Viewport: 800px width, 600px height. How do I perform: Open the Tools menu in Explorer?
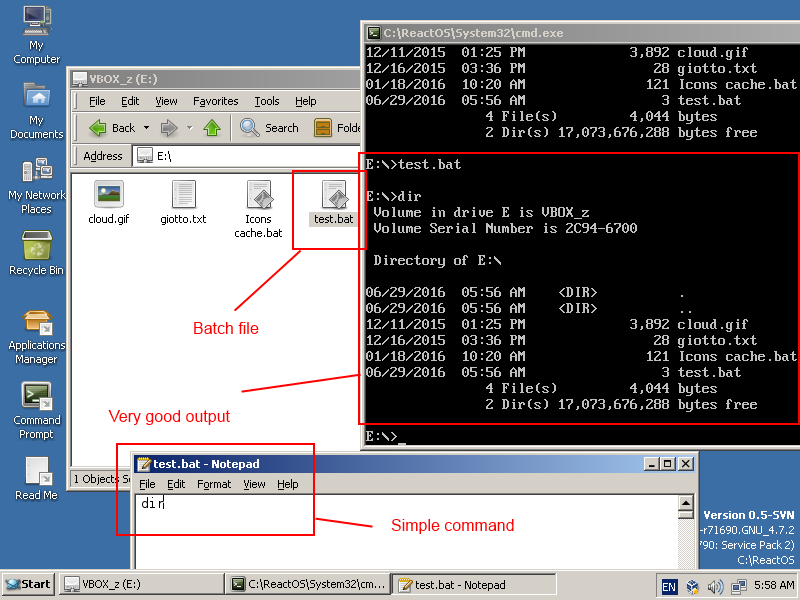tap(267, 101)
